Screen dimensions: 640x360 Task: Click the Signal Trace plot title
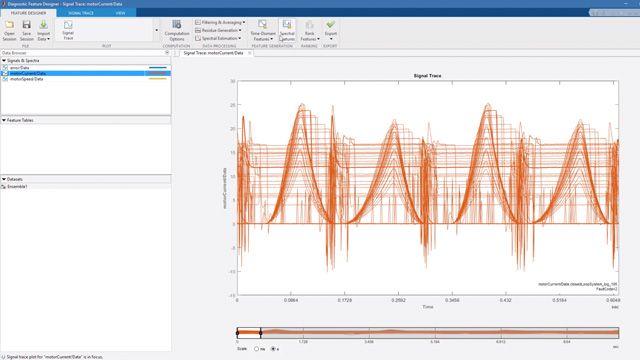(x=427, y=76)
